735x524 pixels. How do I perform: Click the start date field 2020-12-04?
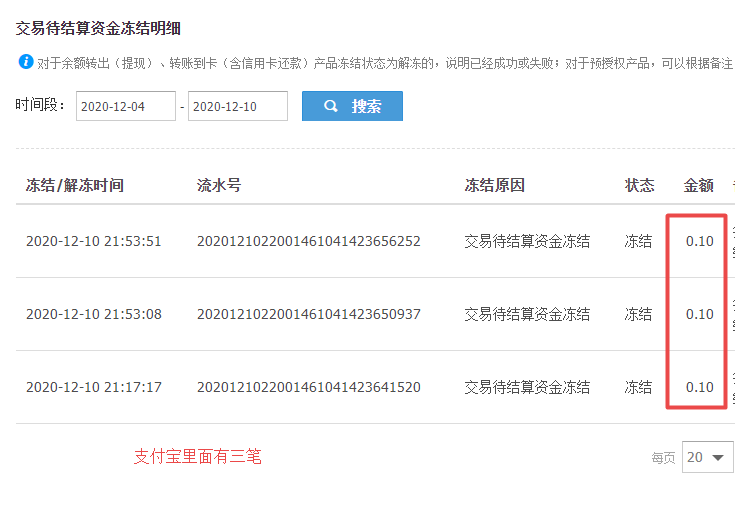[x=125, y=106]
